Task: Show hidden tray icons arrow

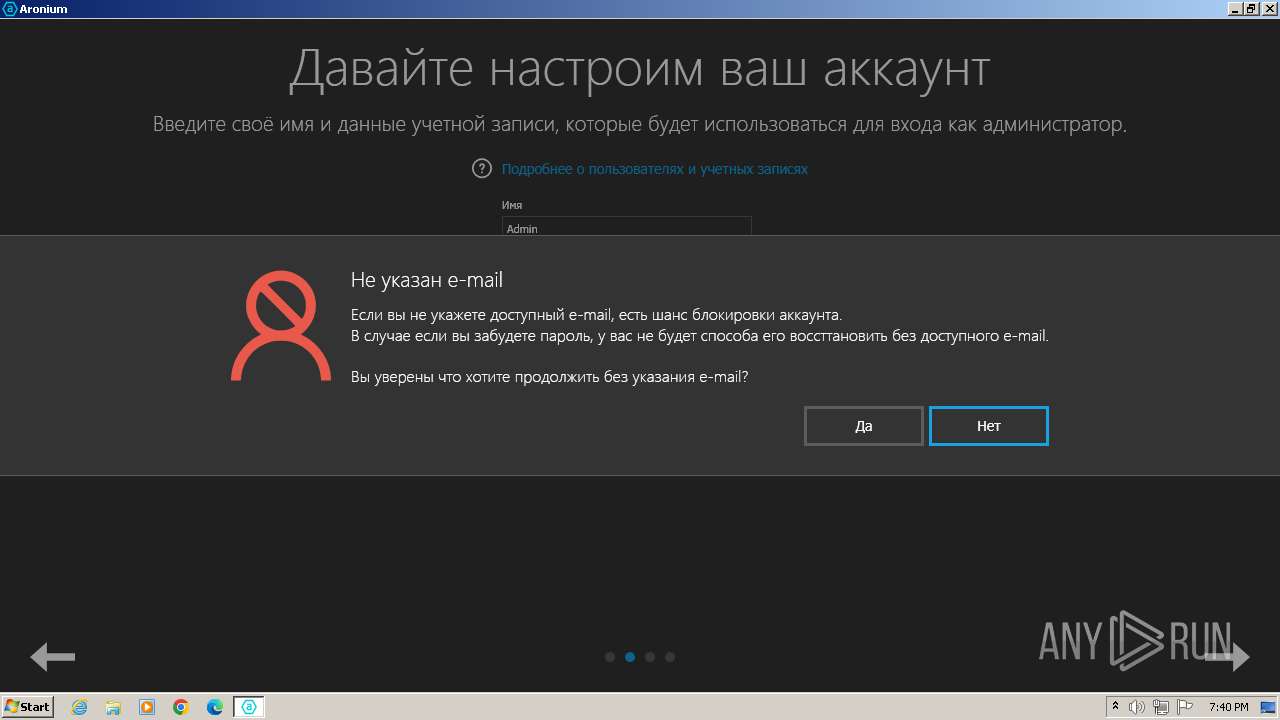Action: (x=1115, y=707)
